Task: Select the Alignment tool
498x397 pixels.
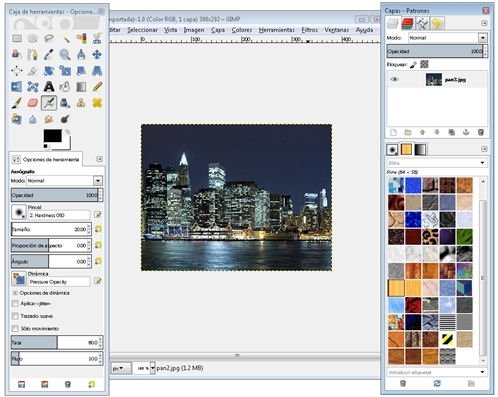Action: coord(17,70)
